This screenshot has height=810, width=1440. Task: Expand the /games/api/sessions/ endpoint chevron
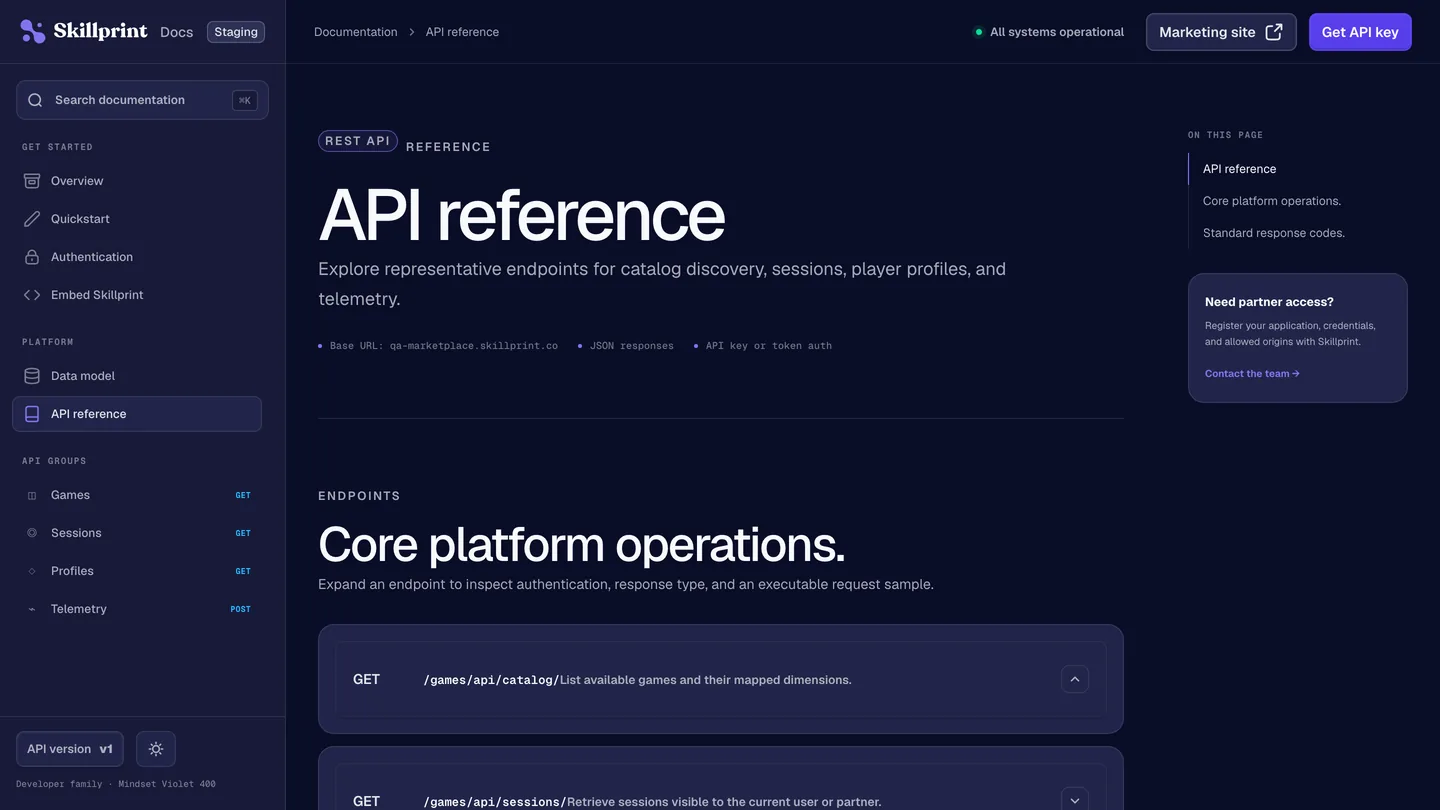[x=1075, y=800]
